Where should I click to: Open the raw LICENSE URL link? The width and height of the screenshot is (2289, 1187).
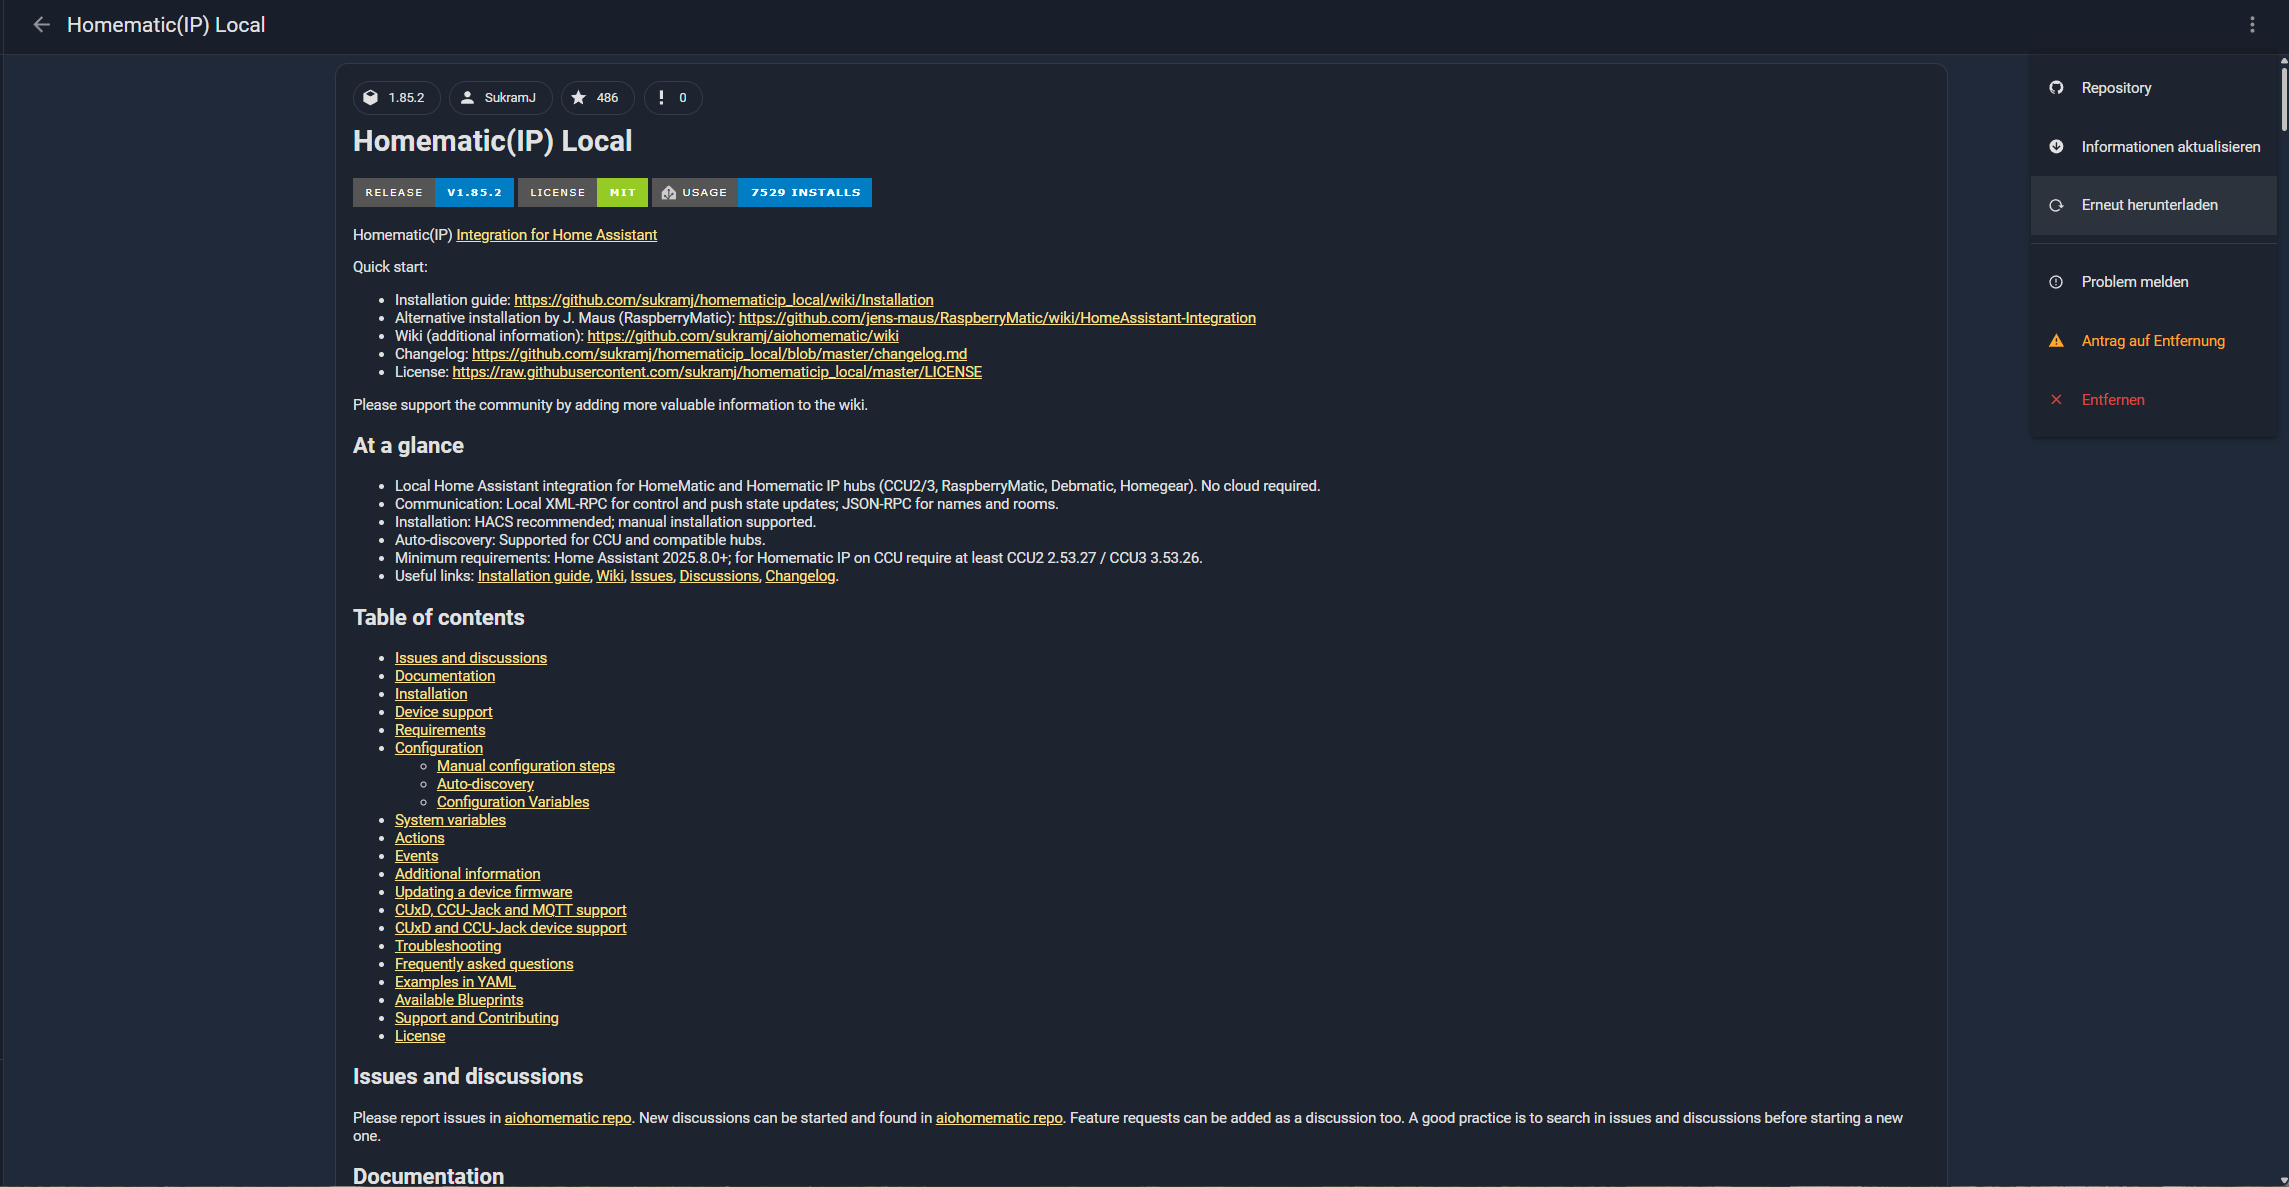(717, 372)
